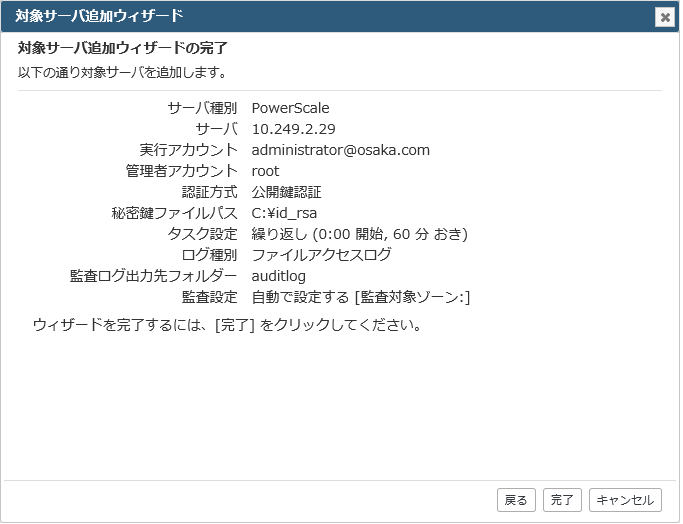
Task: Click the 実行アカウント label
Action: (x=189, y=150)
